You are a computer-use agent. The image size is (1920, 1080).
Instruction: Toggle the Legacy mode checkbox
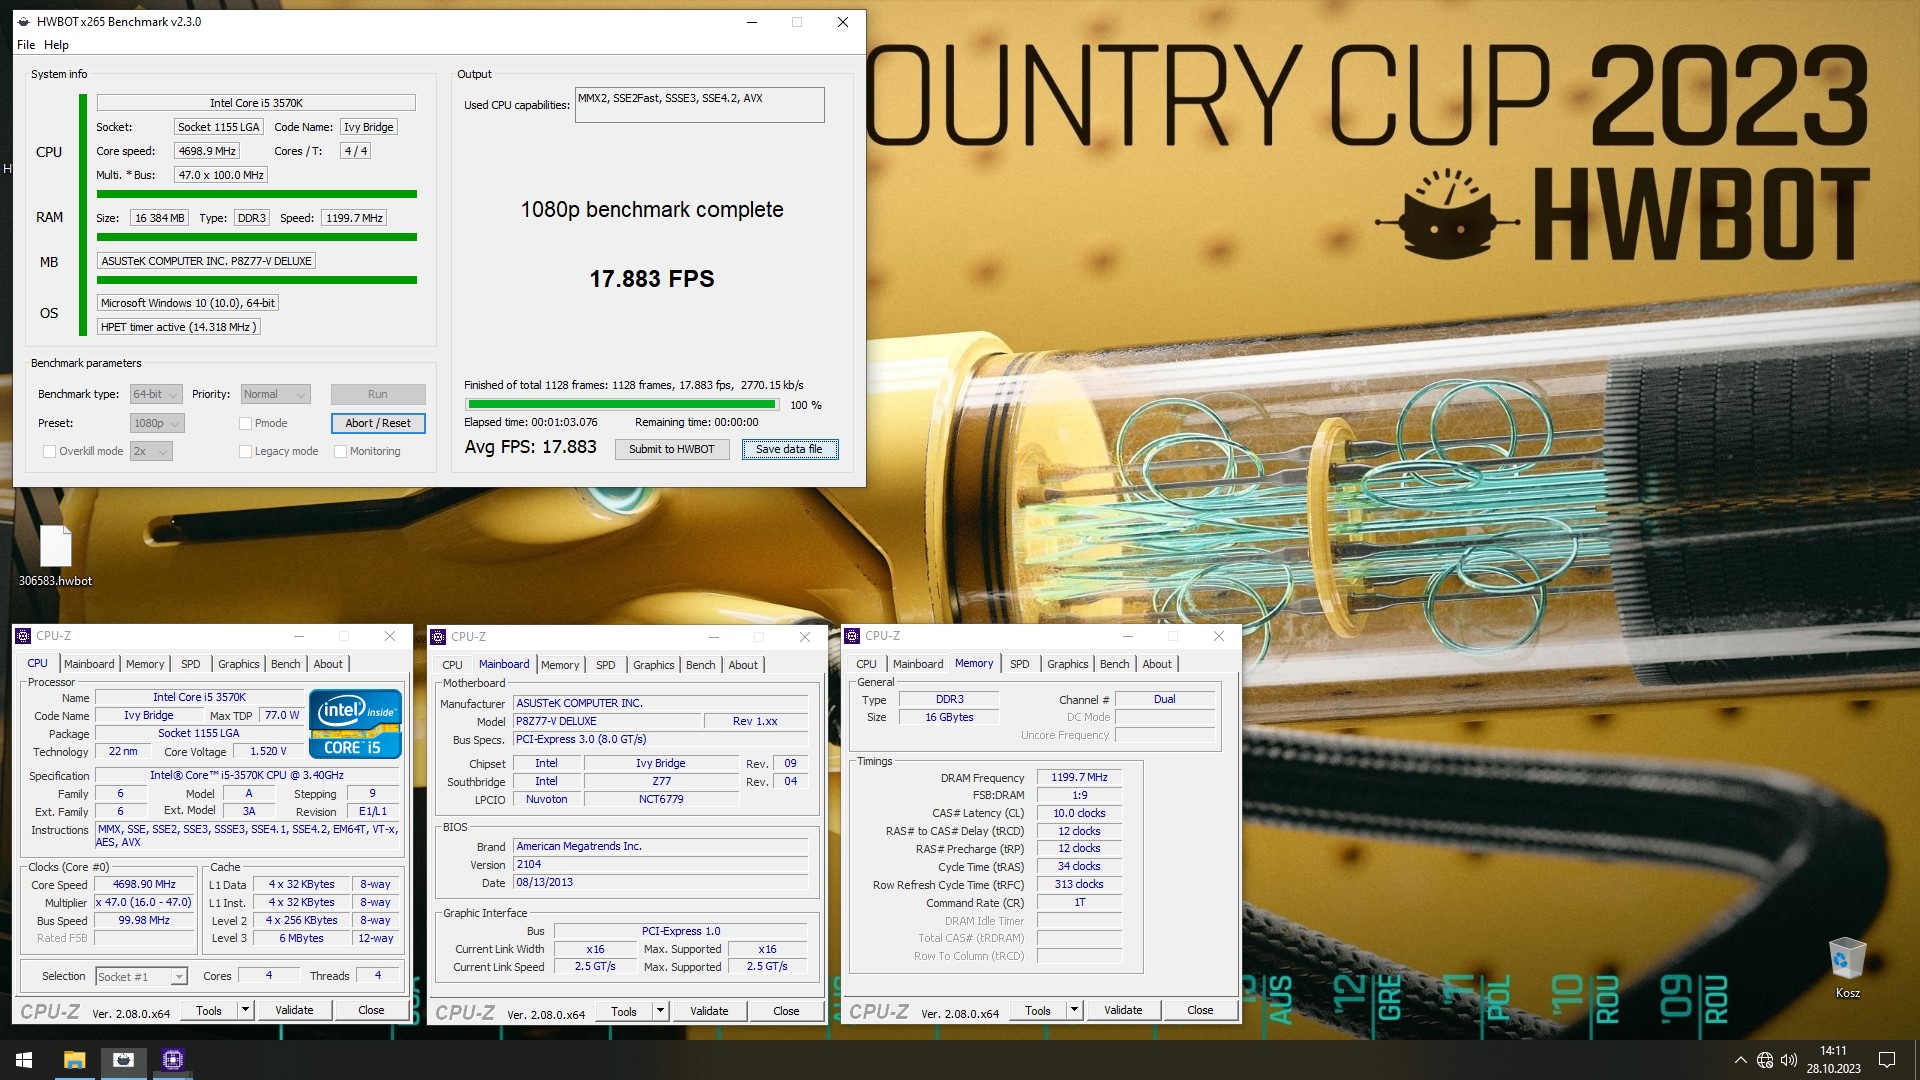coord(245,451)
